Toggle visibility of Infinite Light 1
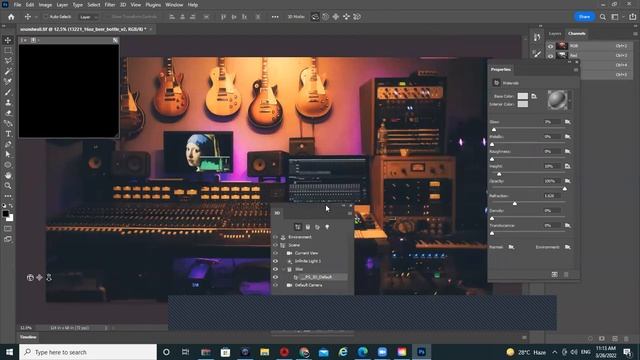Viewport: 640px width, 360px height. coord(275,261)
